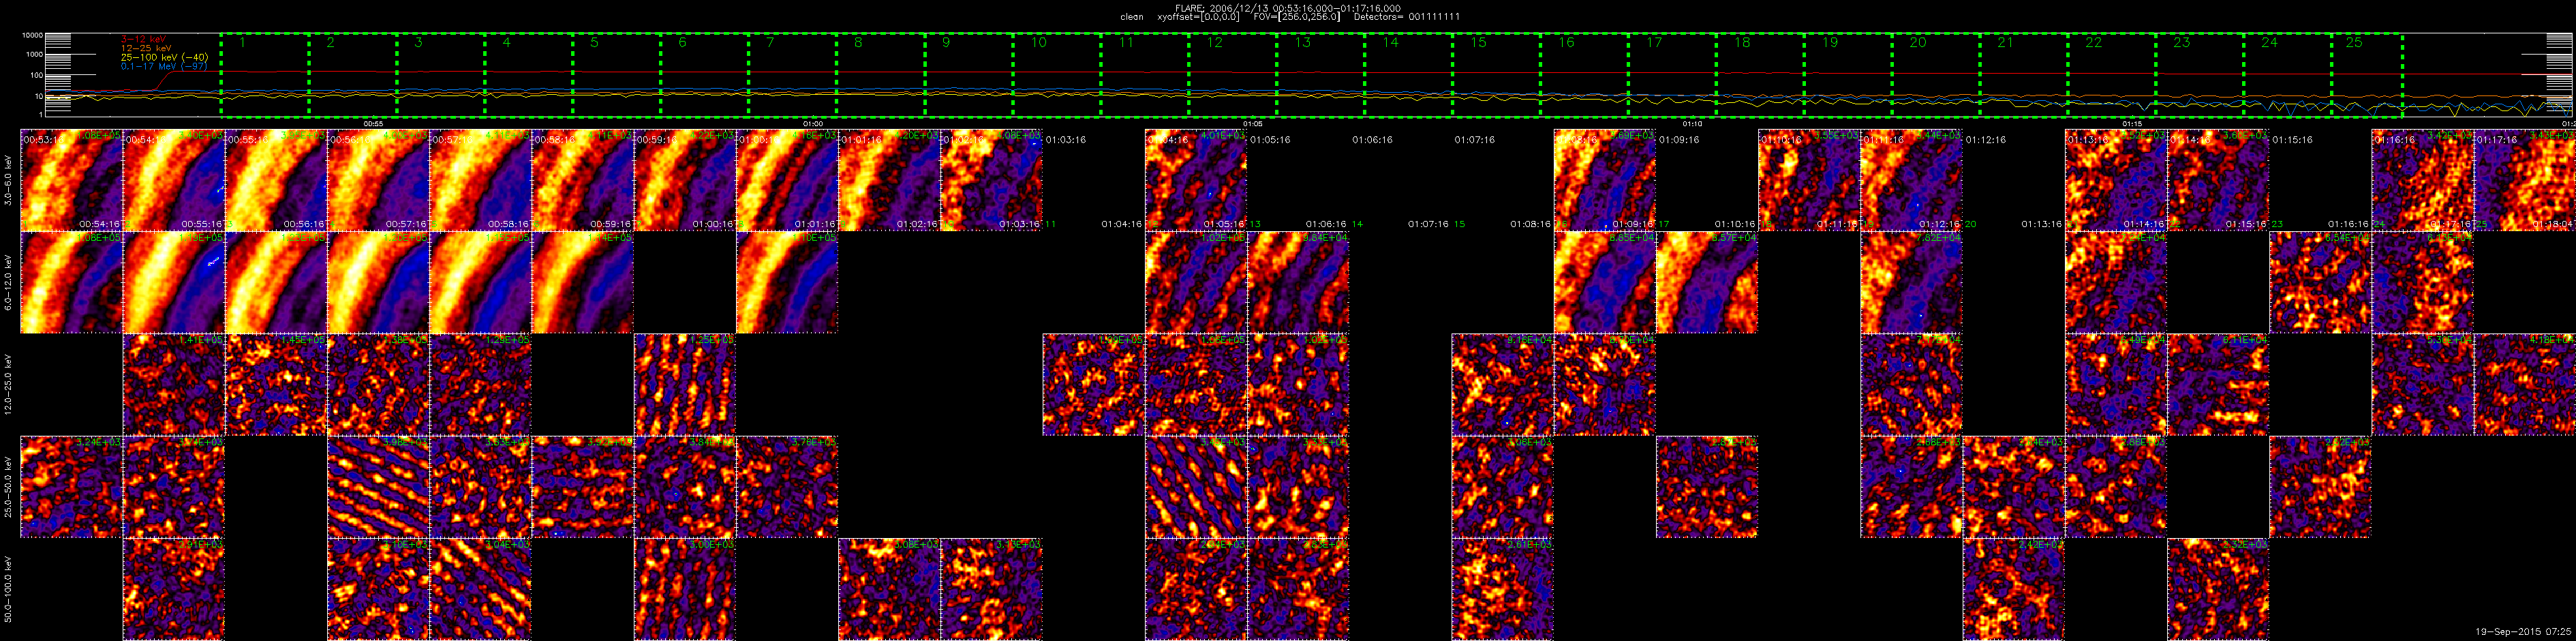Open the 3.0-6.0 keV image at 00:53:16
This screenshot has height=641, width=2576.
pyautogui.click(x=71, y=180)
